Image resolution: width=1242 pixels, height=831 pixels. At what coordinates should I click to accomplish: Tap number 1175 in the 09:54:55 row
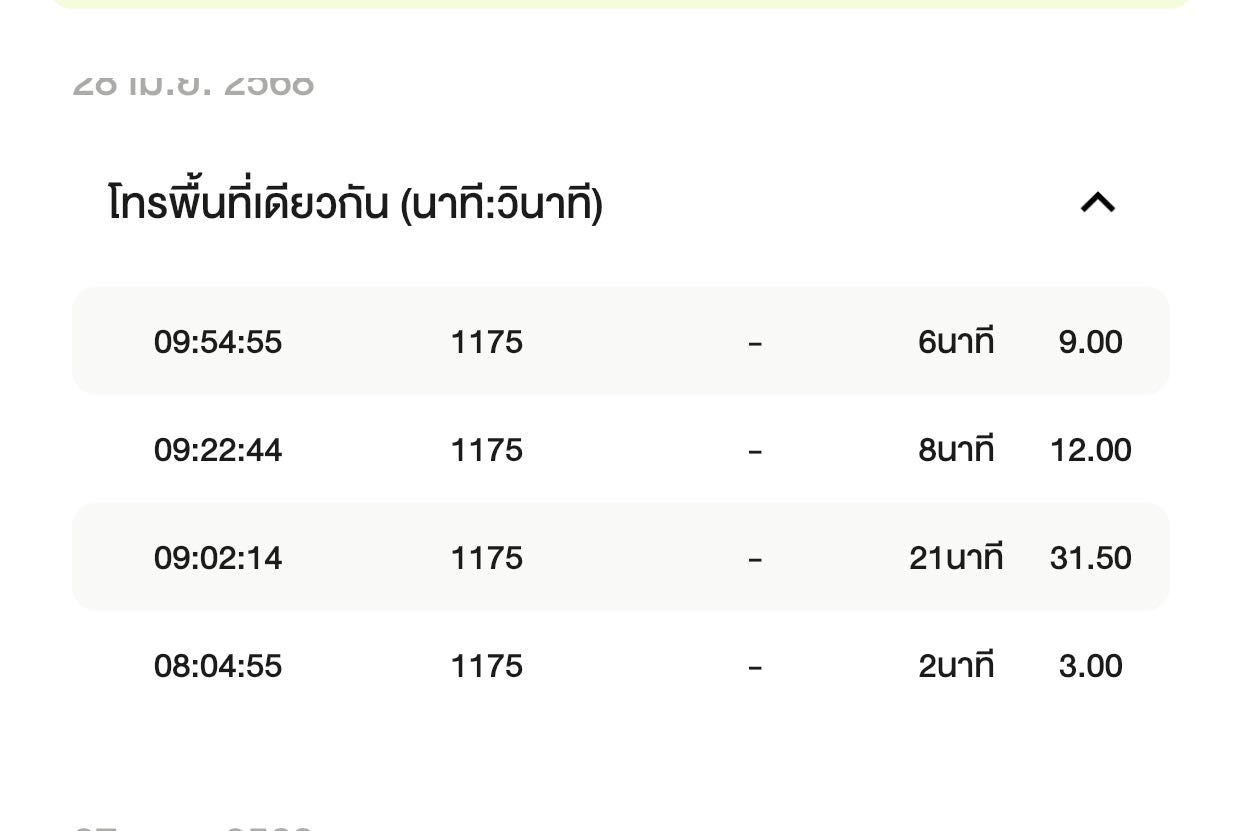(487, 342)
